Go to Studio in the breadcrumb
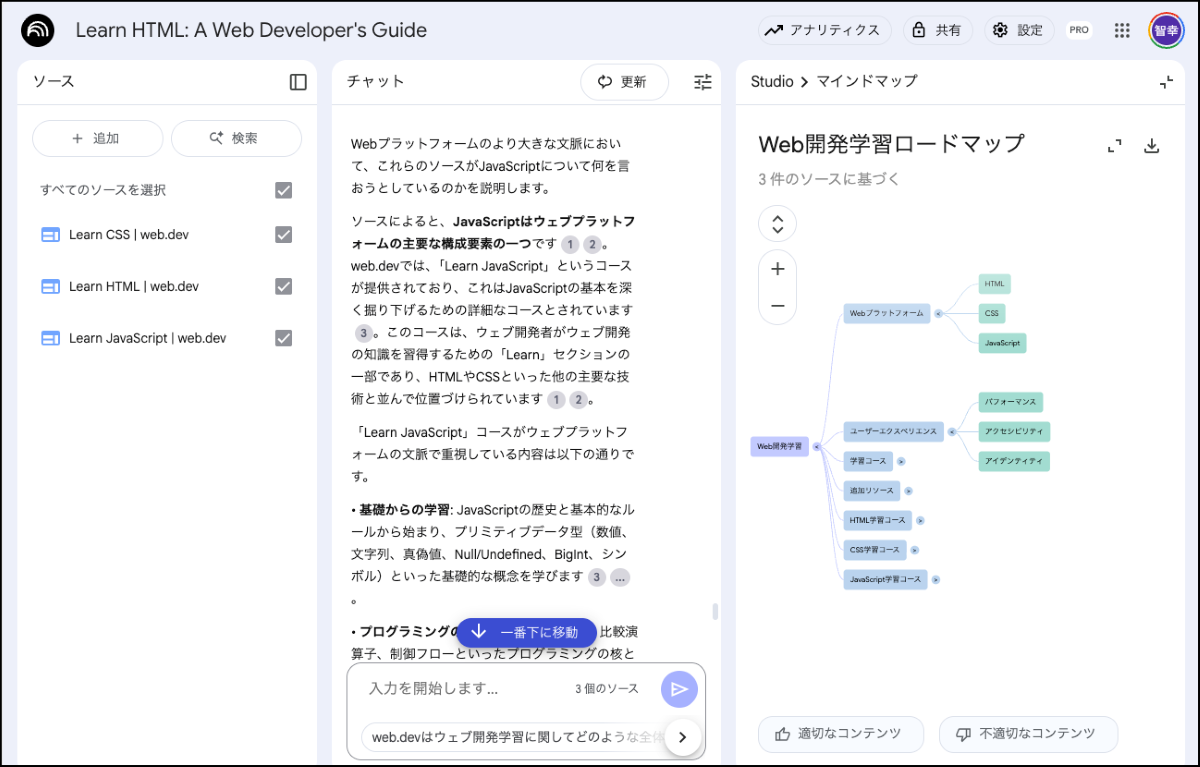 pos(771,81)
